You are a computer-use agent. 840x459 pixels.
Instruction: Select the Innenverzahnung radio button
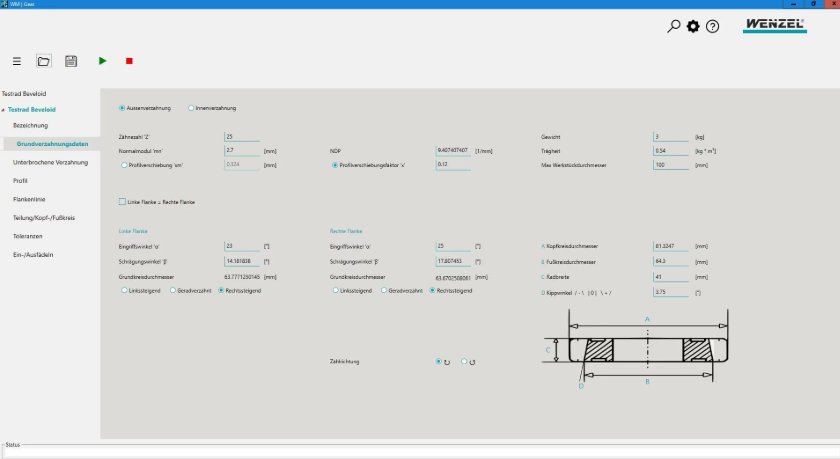click(x=192, y=108)
